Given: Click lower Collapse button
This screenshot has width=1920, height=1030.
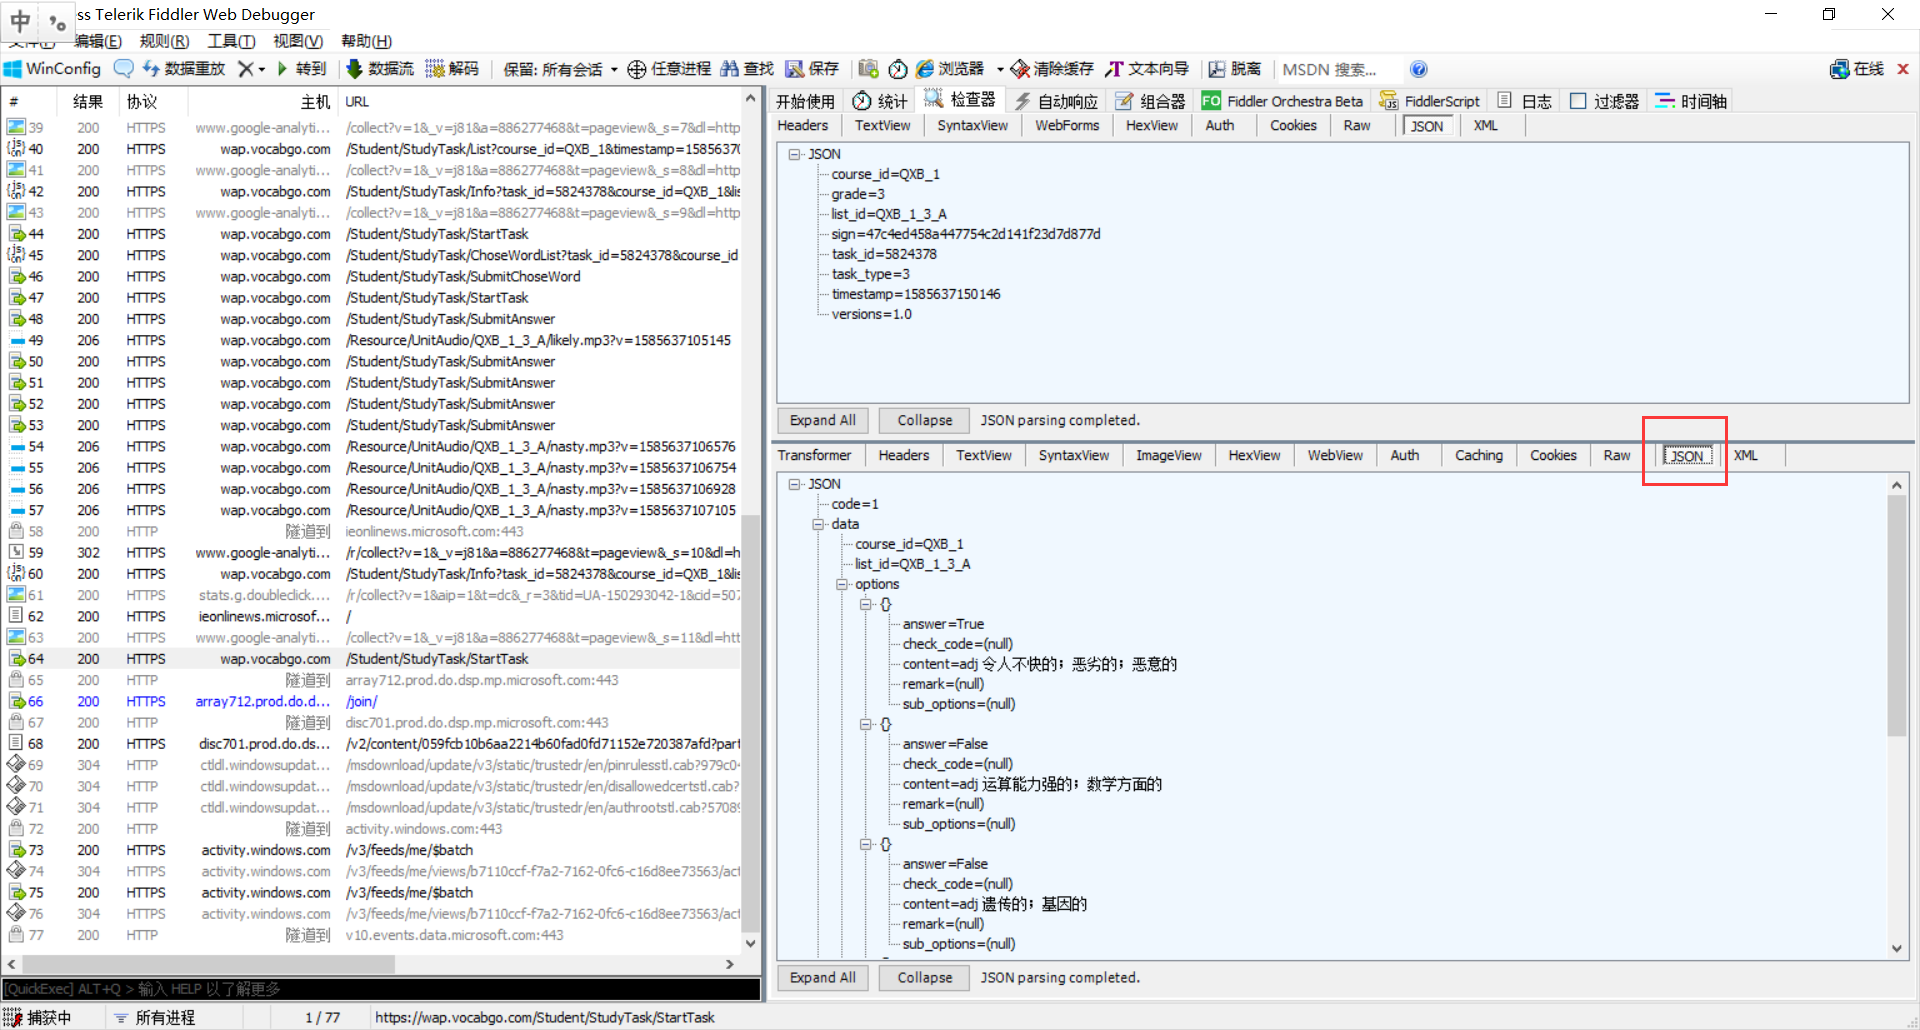Looking at the screenshot, I should pos(925,978).
